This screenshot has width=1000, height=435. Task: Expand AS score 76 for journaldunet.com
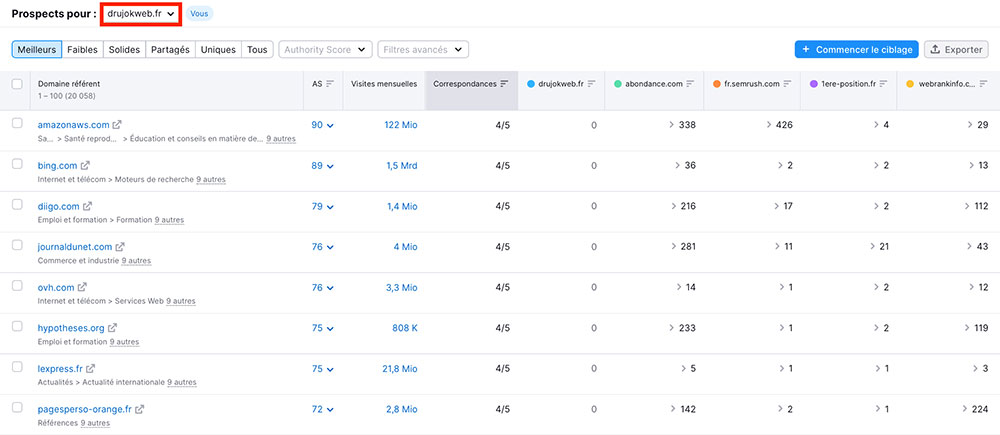pos(323,247)
